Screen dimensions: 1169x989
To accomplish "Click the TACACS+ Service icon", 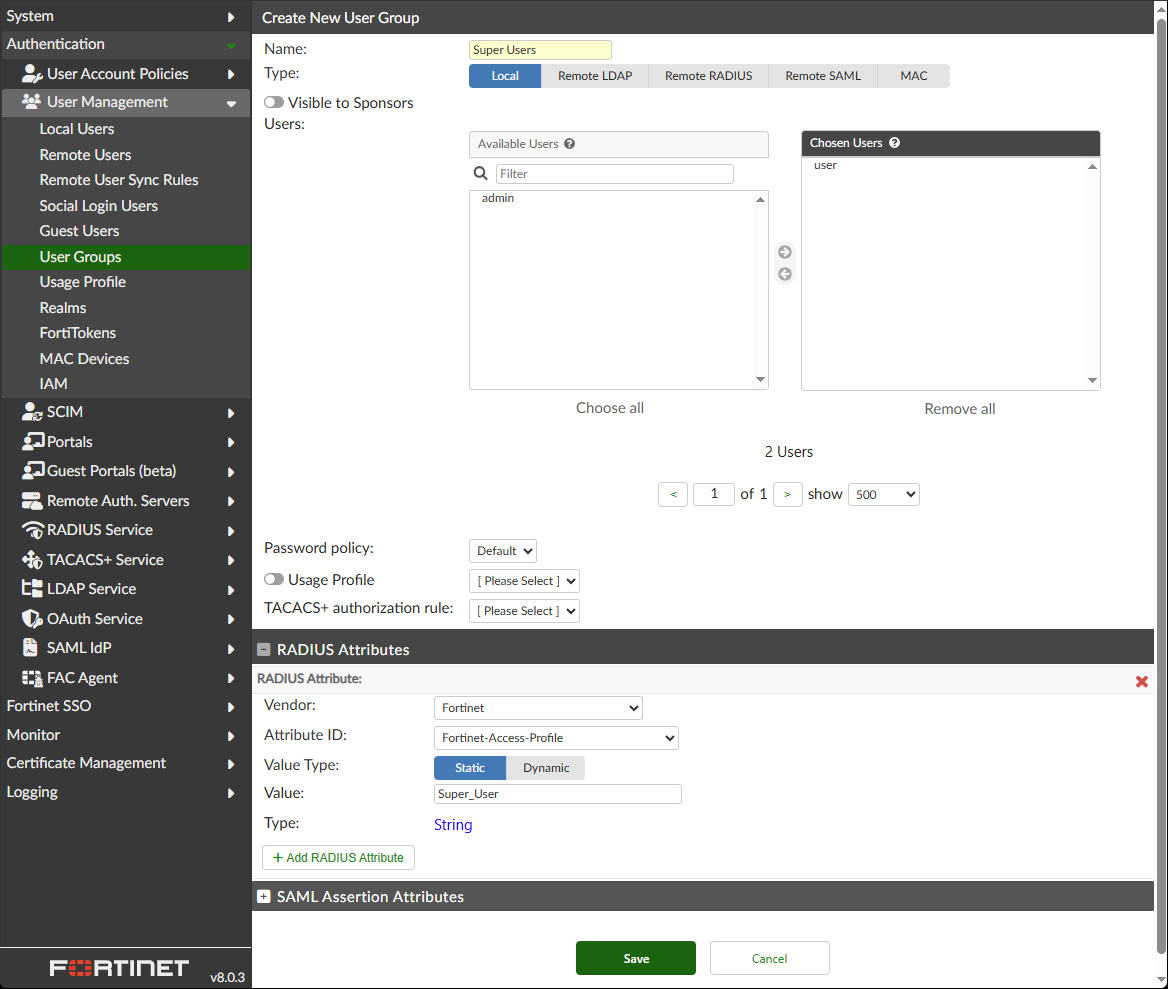I will point(31,559).
